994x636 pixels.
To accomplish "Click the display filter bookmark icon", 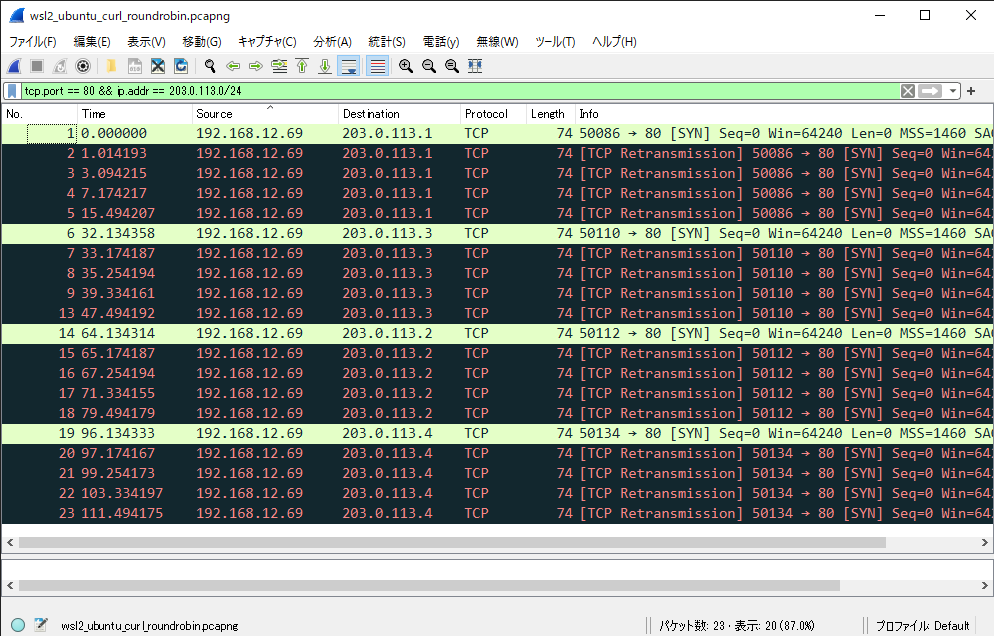I will tap(12, 91).
